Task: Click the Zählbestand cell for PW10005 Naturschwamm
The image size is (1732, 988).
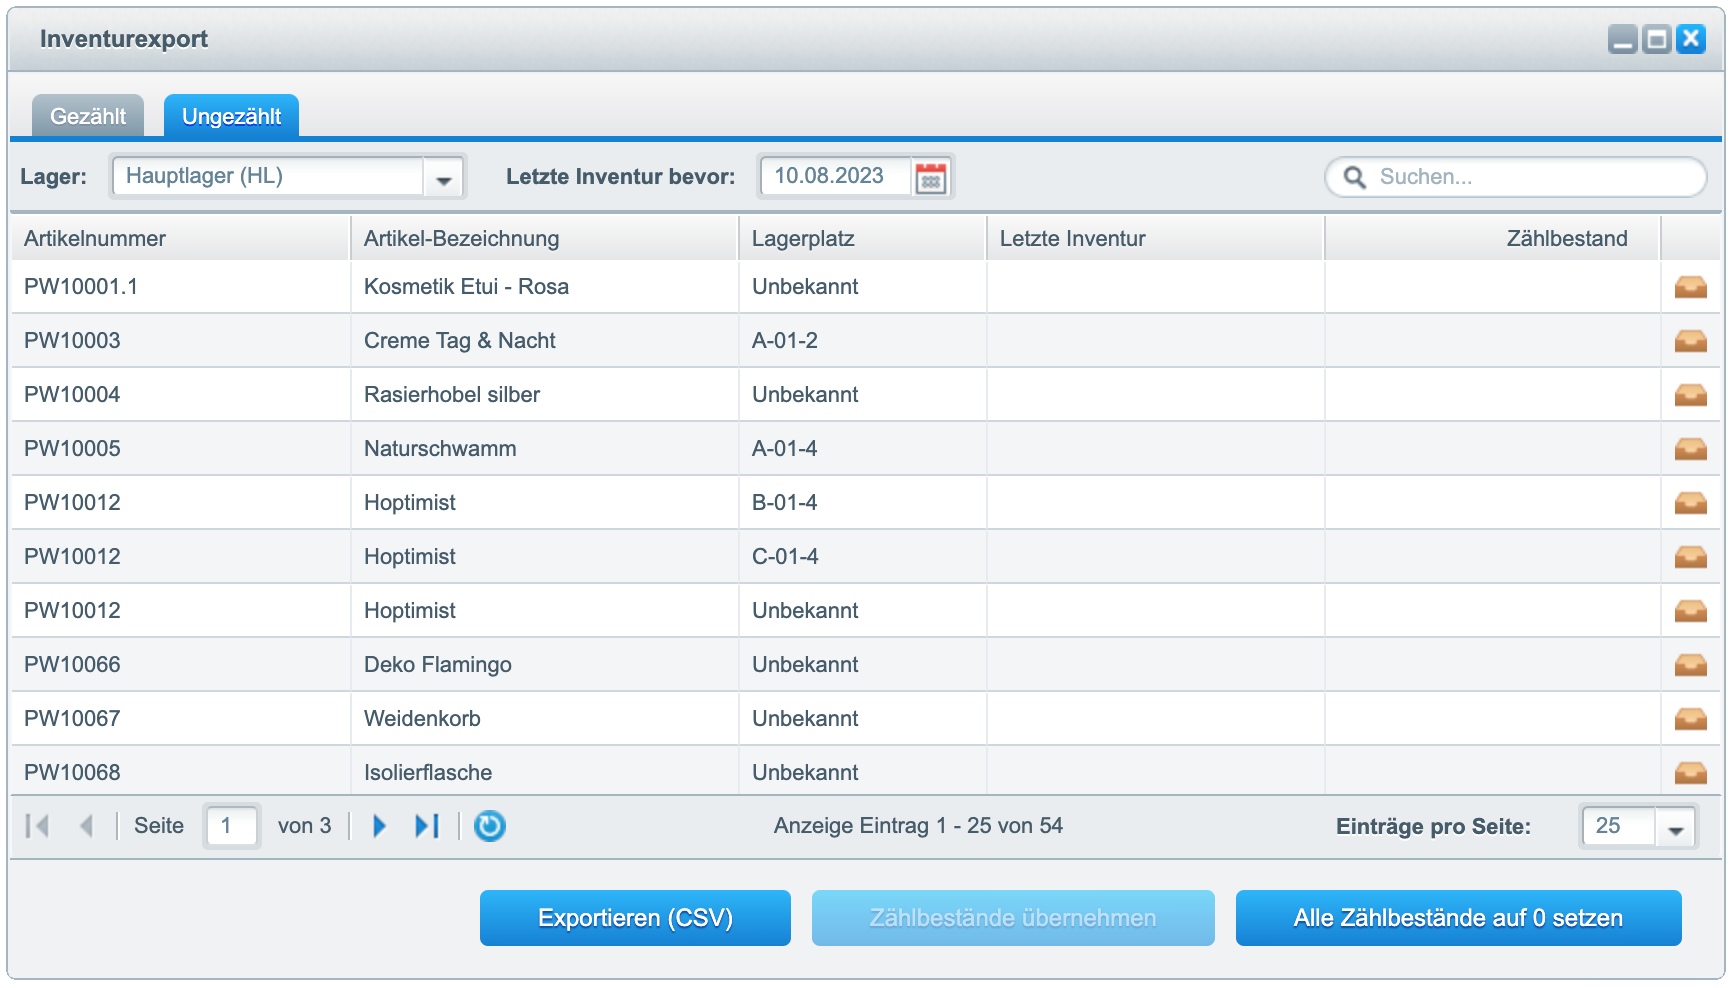Action: 1490,448
